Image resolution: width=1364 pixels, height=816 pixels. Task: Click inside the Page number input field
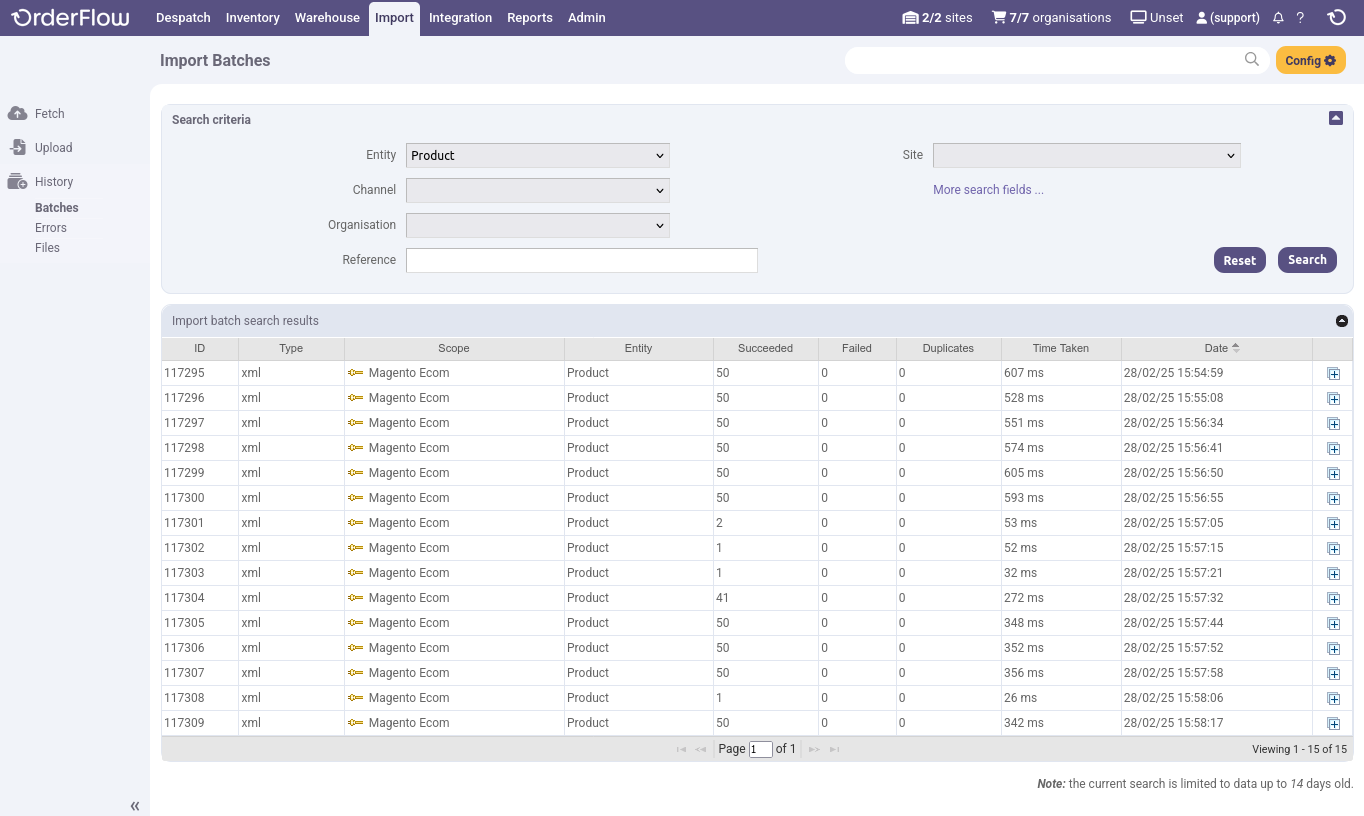tap(760, 748)
